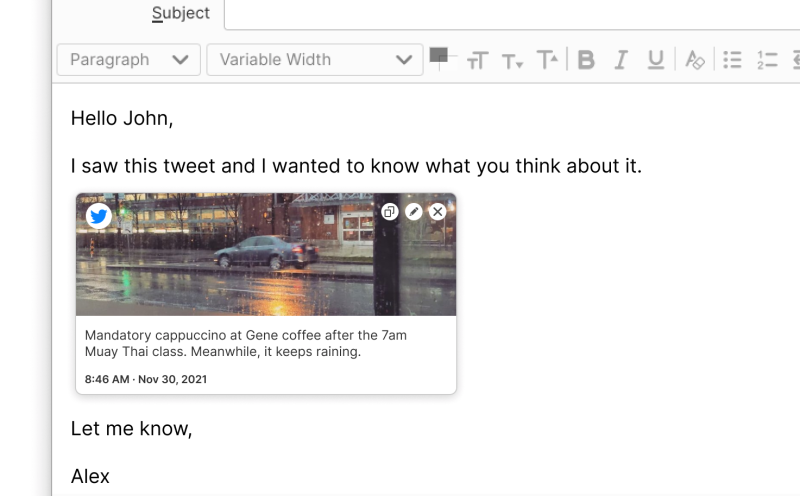This screenshot has height=496, width=800.
Task: Remove the tweet card with X icon
Action: (437, 212)
